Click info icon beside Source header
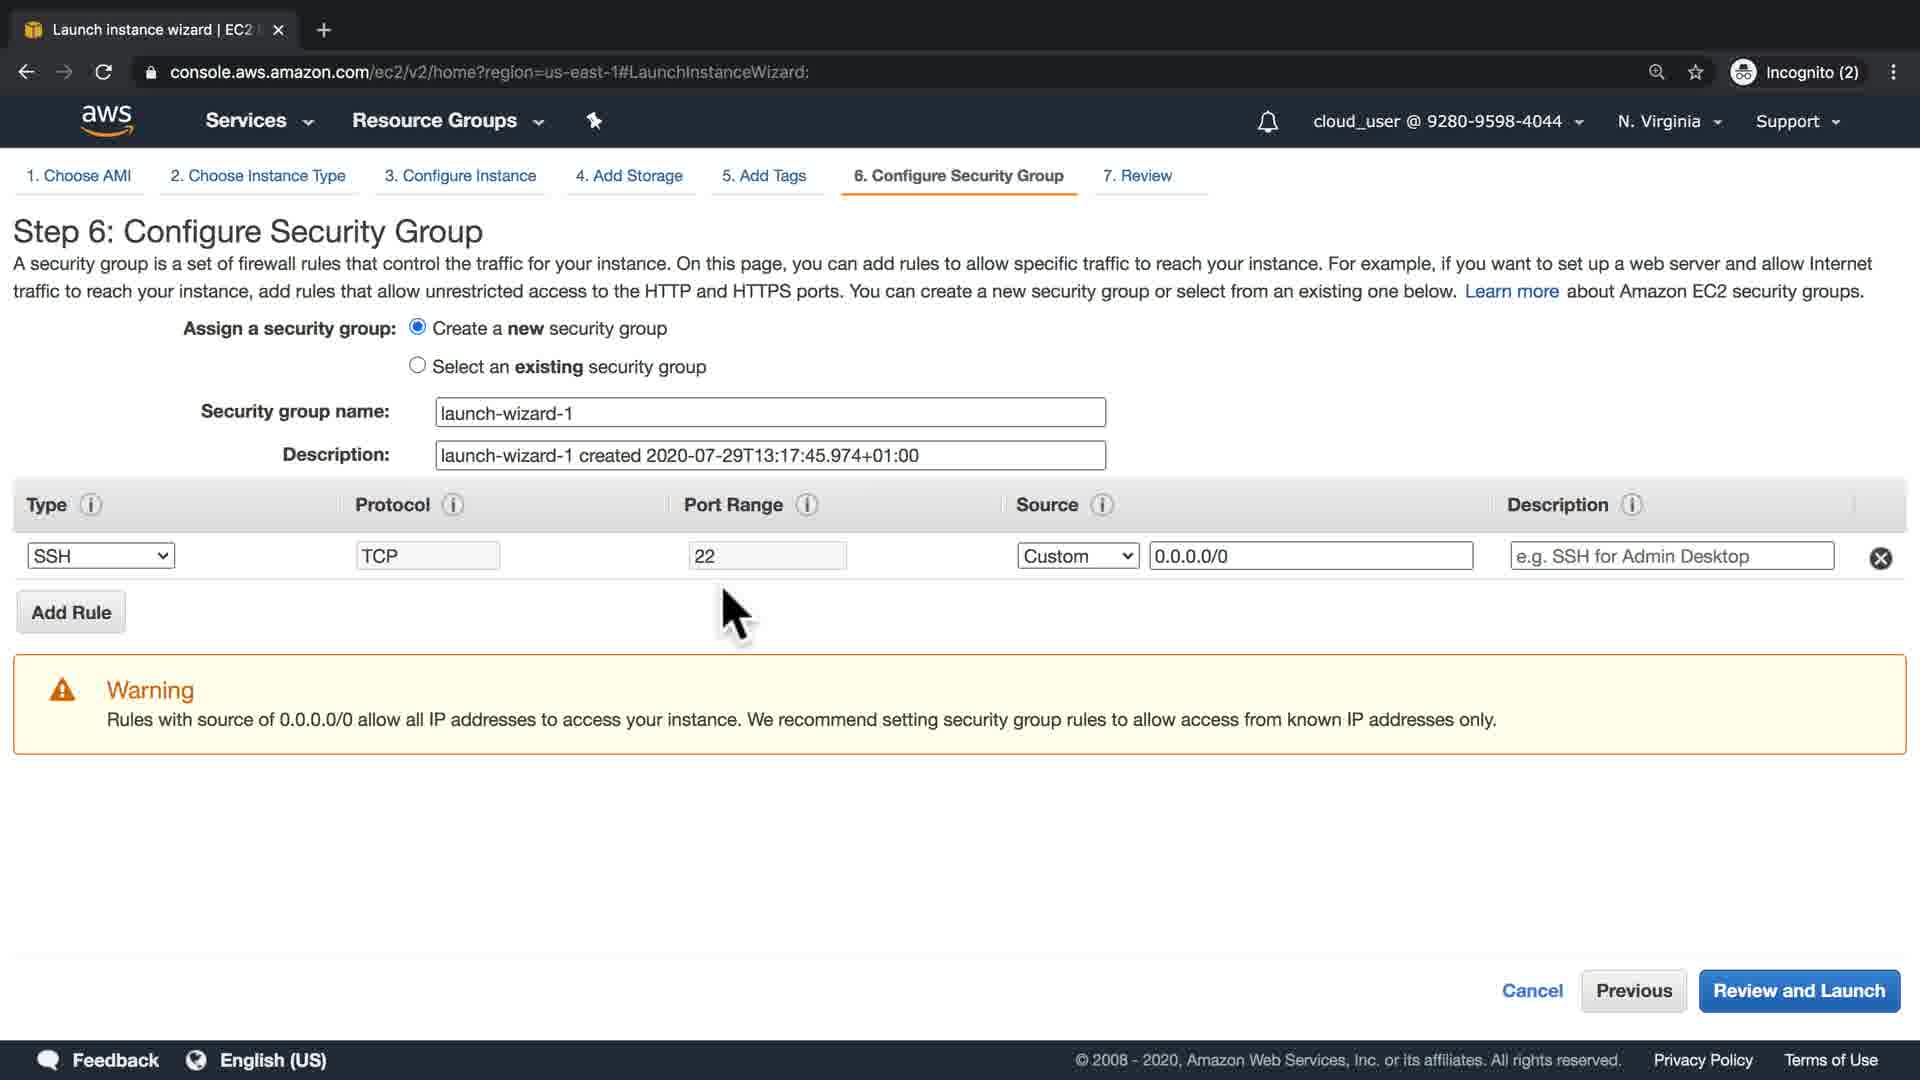This screenshot has width=1920, height=1080. [x=1102, y=505]
